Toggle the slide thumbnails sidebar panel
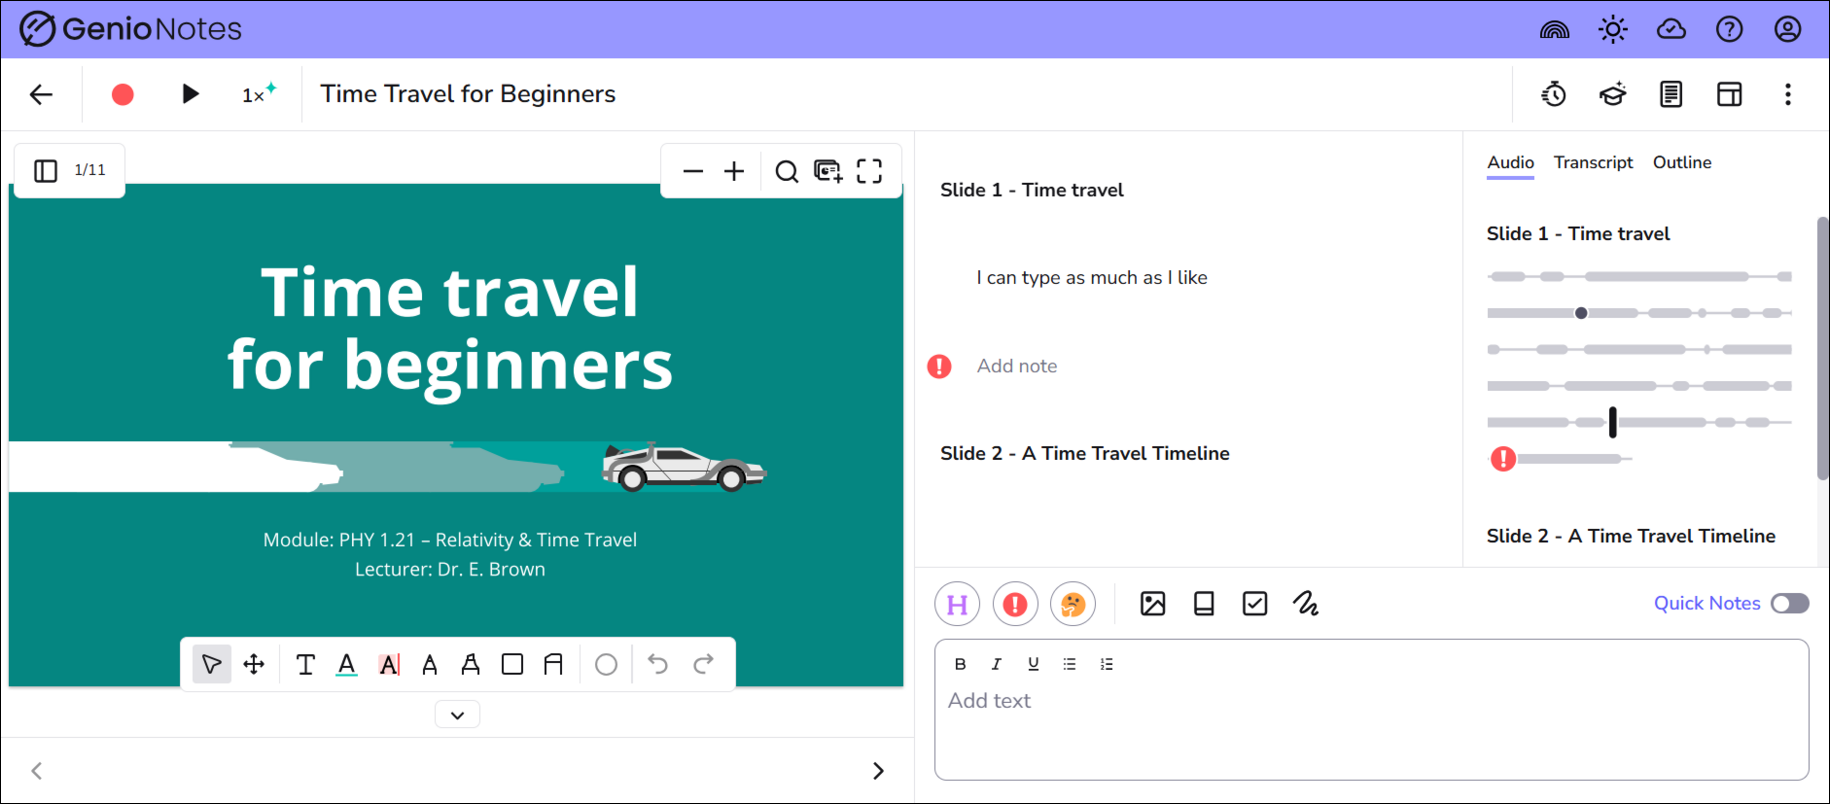 [x=46, y=170]
